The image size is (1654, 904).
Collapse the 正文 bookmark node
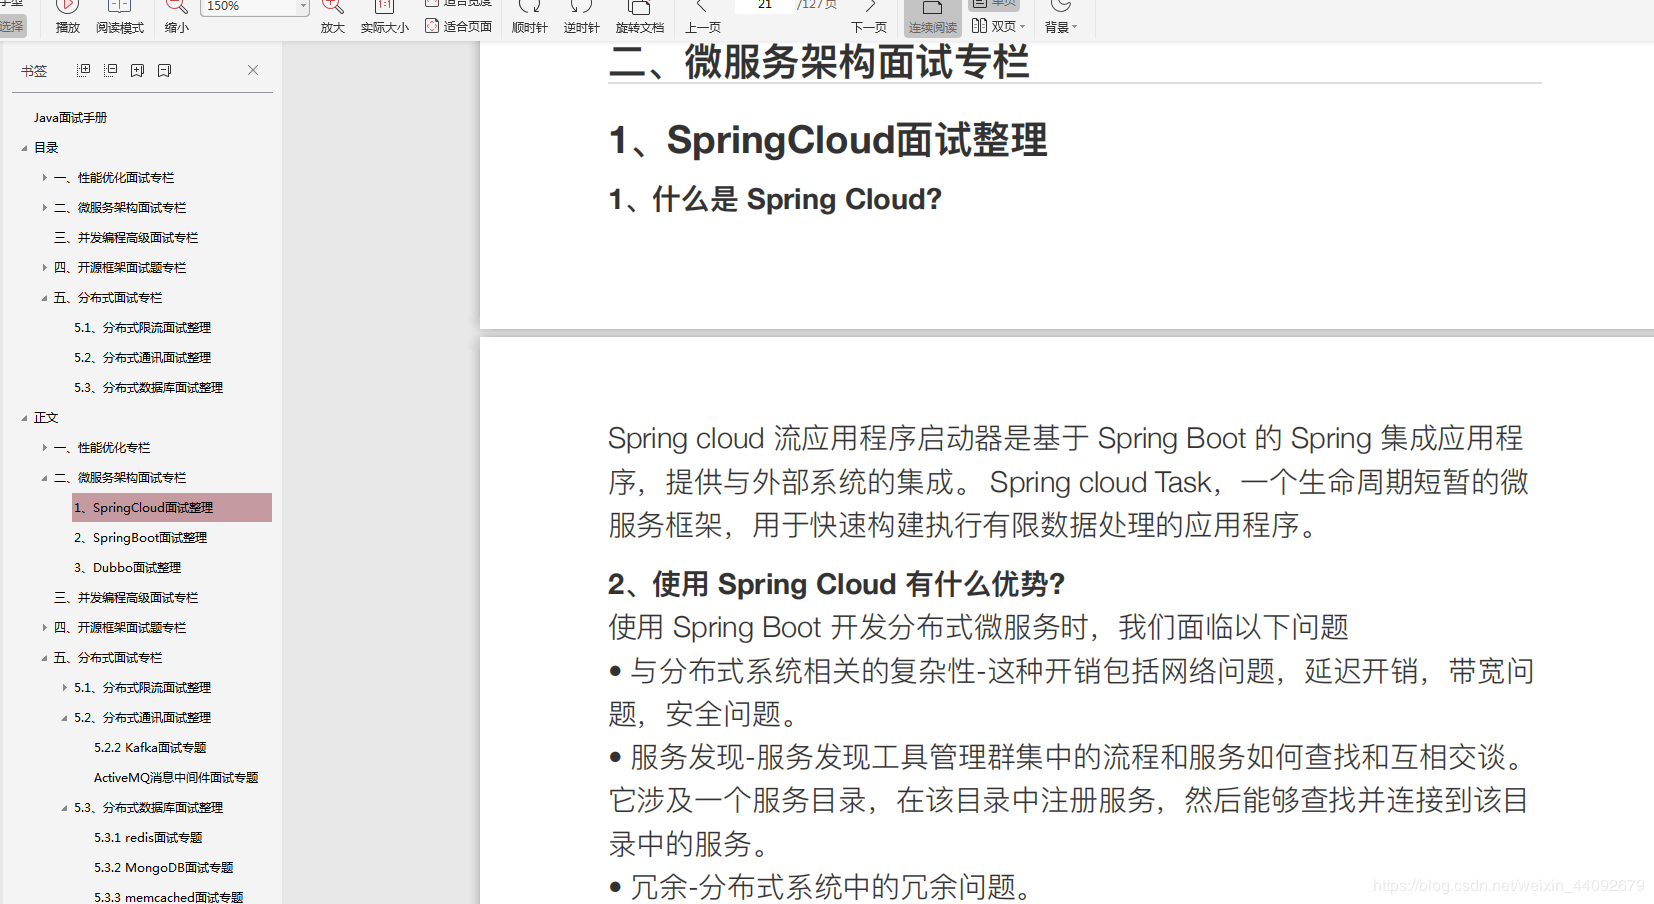tap(24, 418)
